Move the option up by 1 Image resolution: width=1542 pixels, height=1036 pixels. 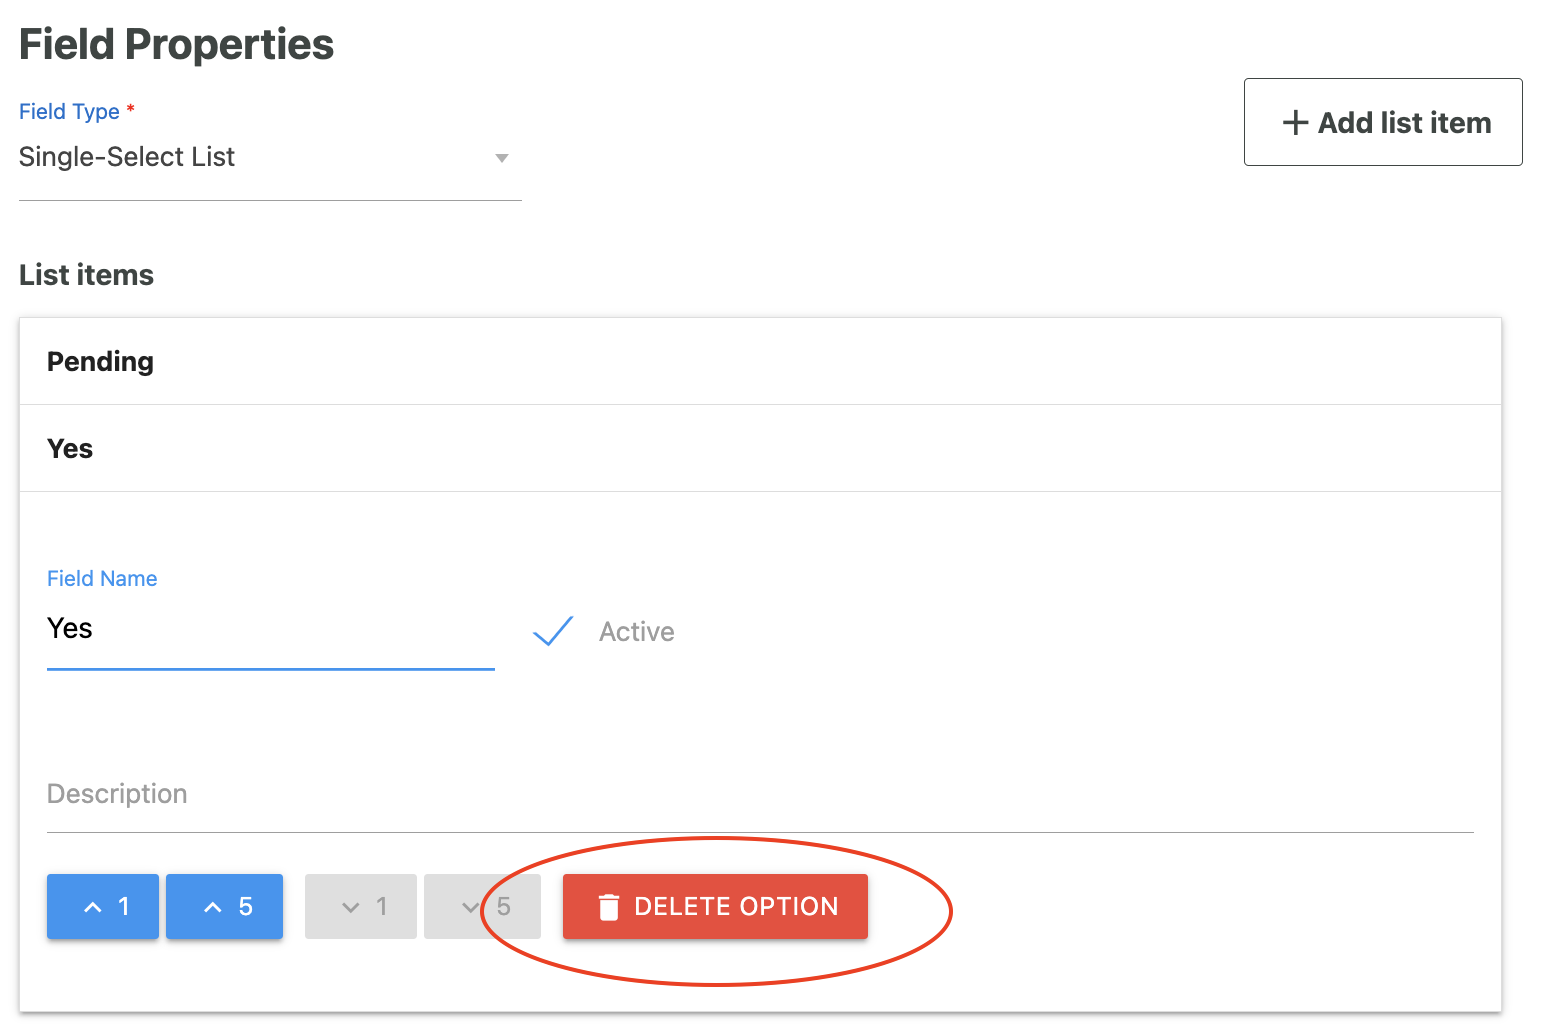click(103, 907)
